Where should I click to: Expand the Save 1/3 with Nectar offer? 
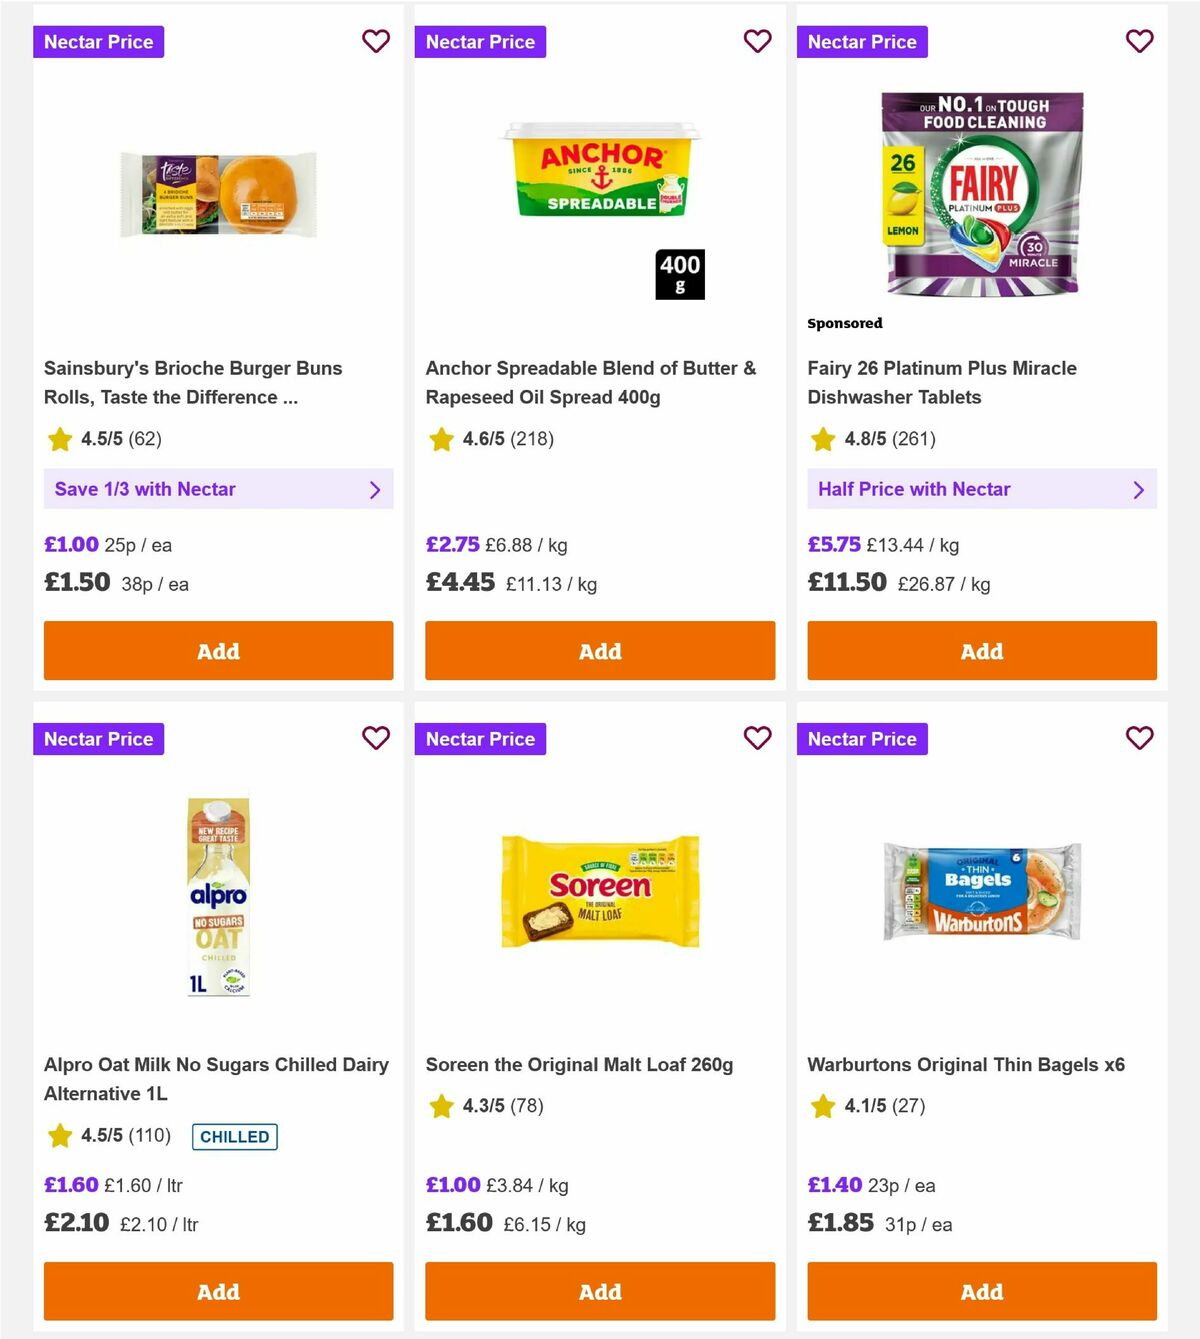pyautogui.click(x=218, y=489)
